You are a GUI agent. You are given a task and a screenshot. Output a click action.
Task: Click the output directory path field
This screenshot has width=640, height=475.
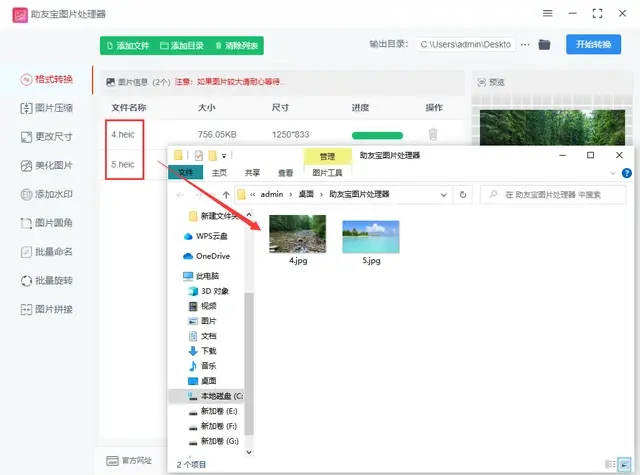[465, 44]
